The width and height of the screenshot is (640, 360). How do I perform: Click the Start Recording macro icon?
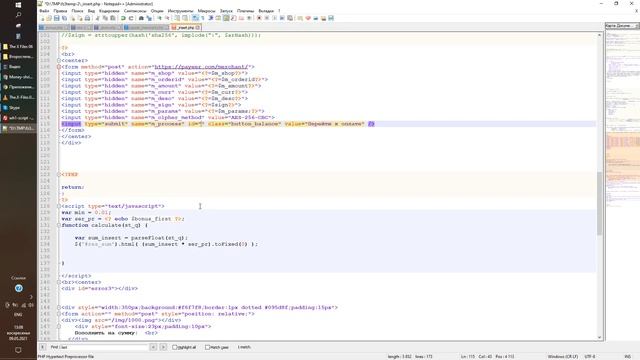(259, 18)
